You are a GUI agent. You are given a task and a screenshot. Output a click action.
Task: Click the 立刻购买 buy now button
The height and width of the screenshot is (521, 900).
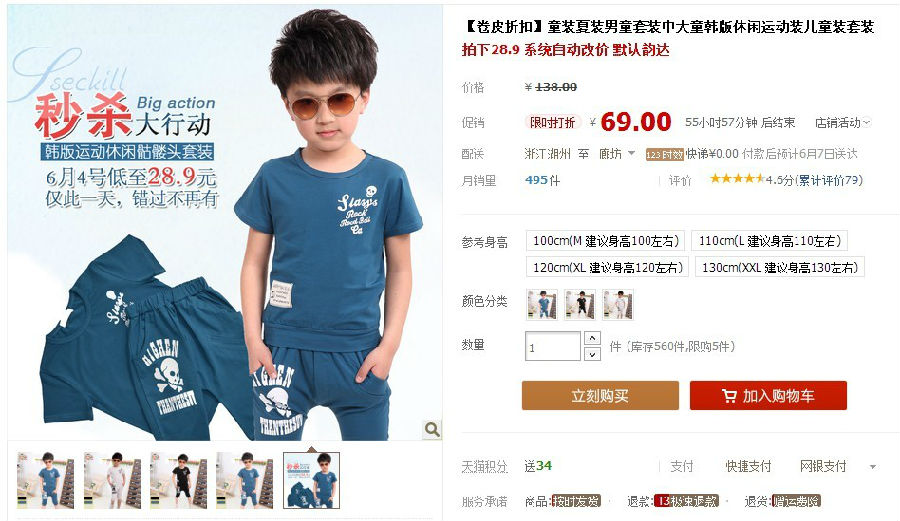coord(600,396)
